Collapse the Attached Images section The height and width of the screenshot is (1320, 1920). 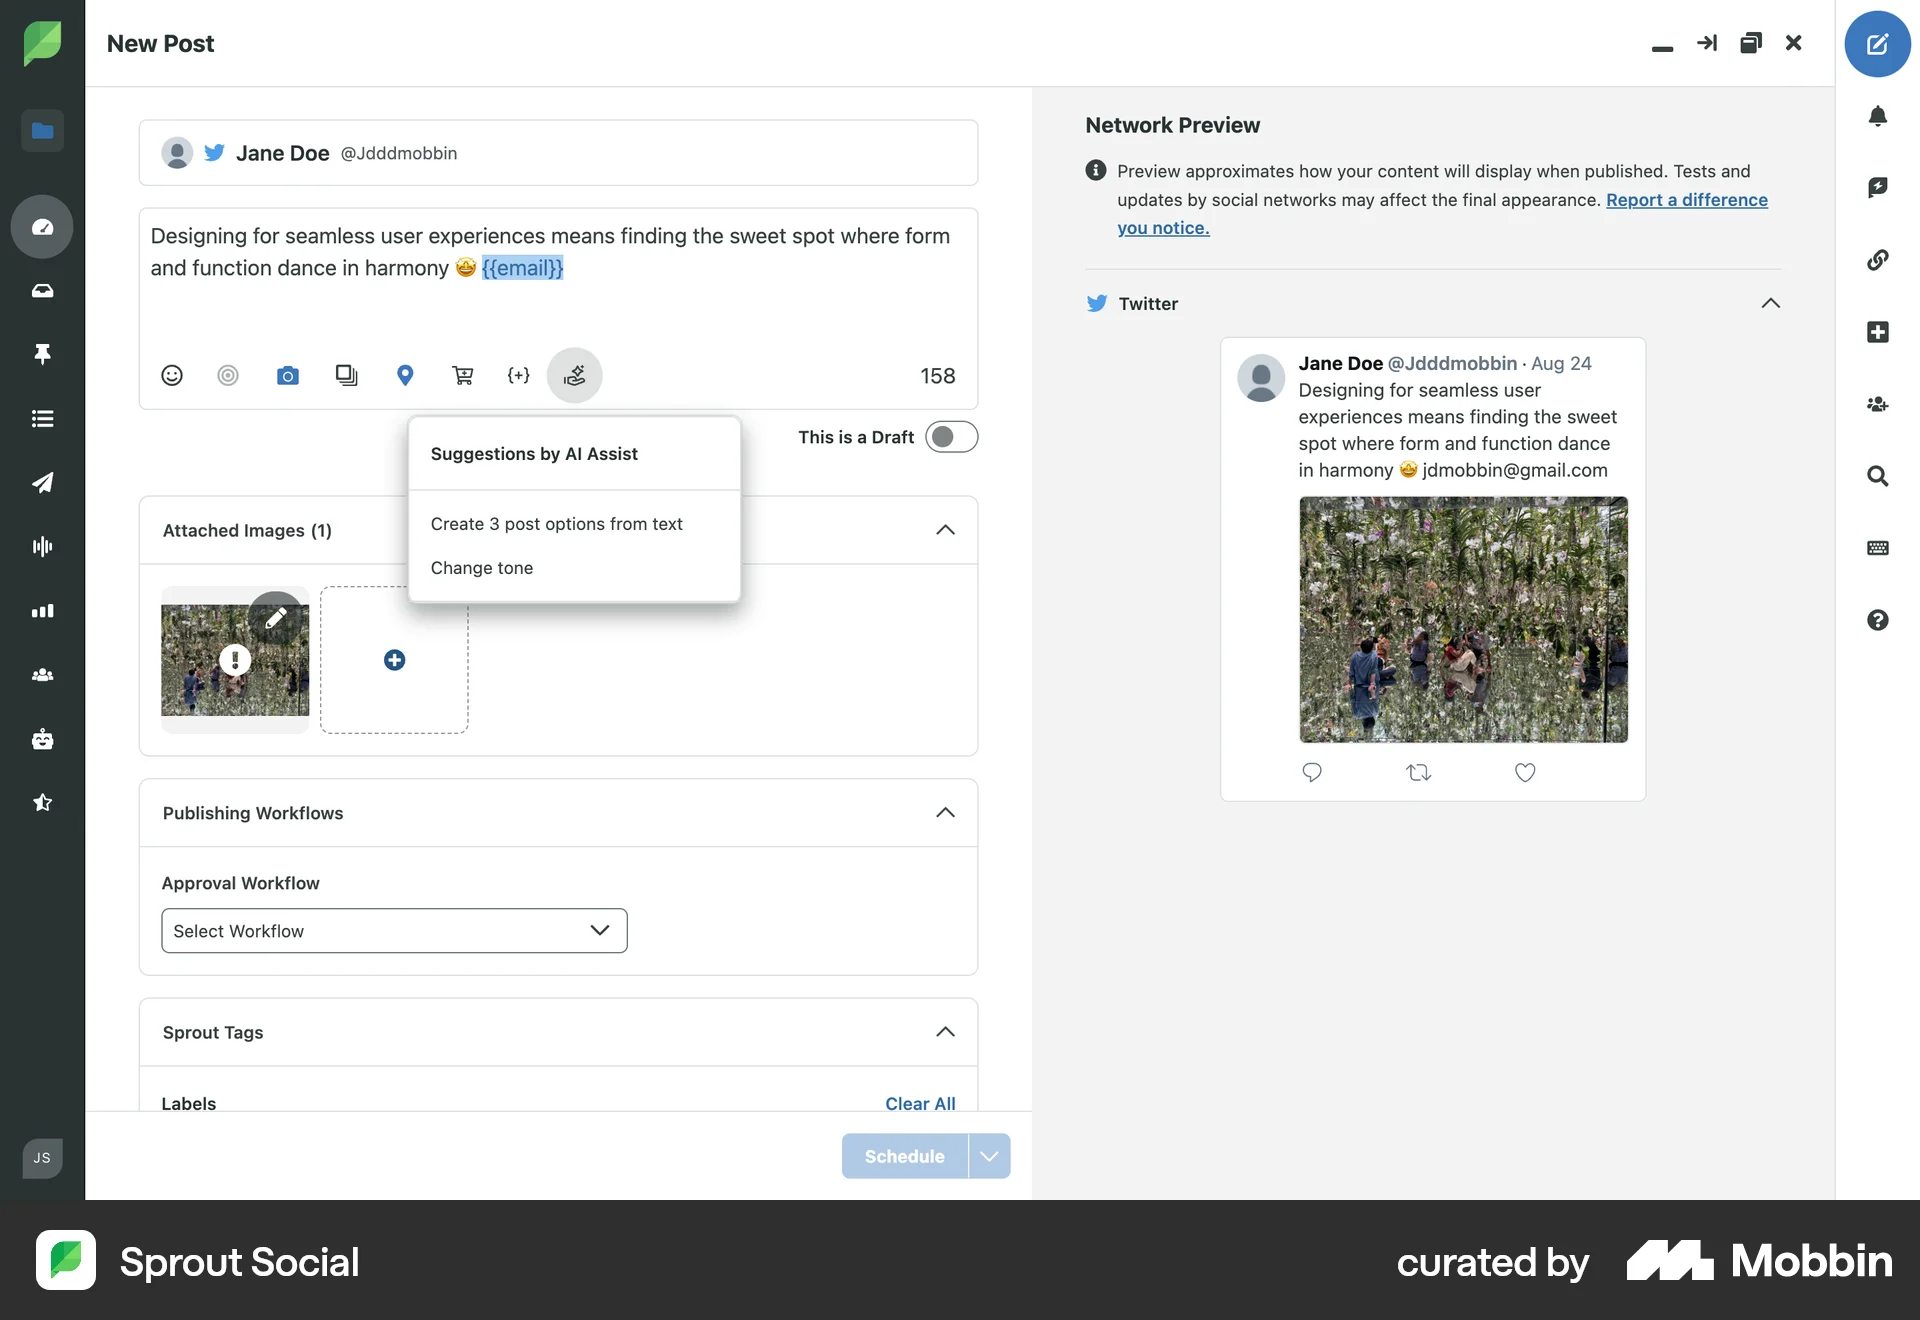[945, 530]
